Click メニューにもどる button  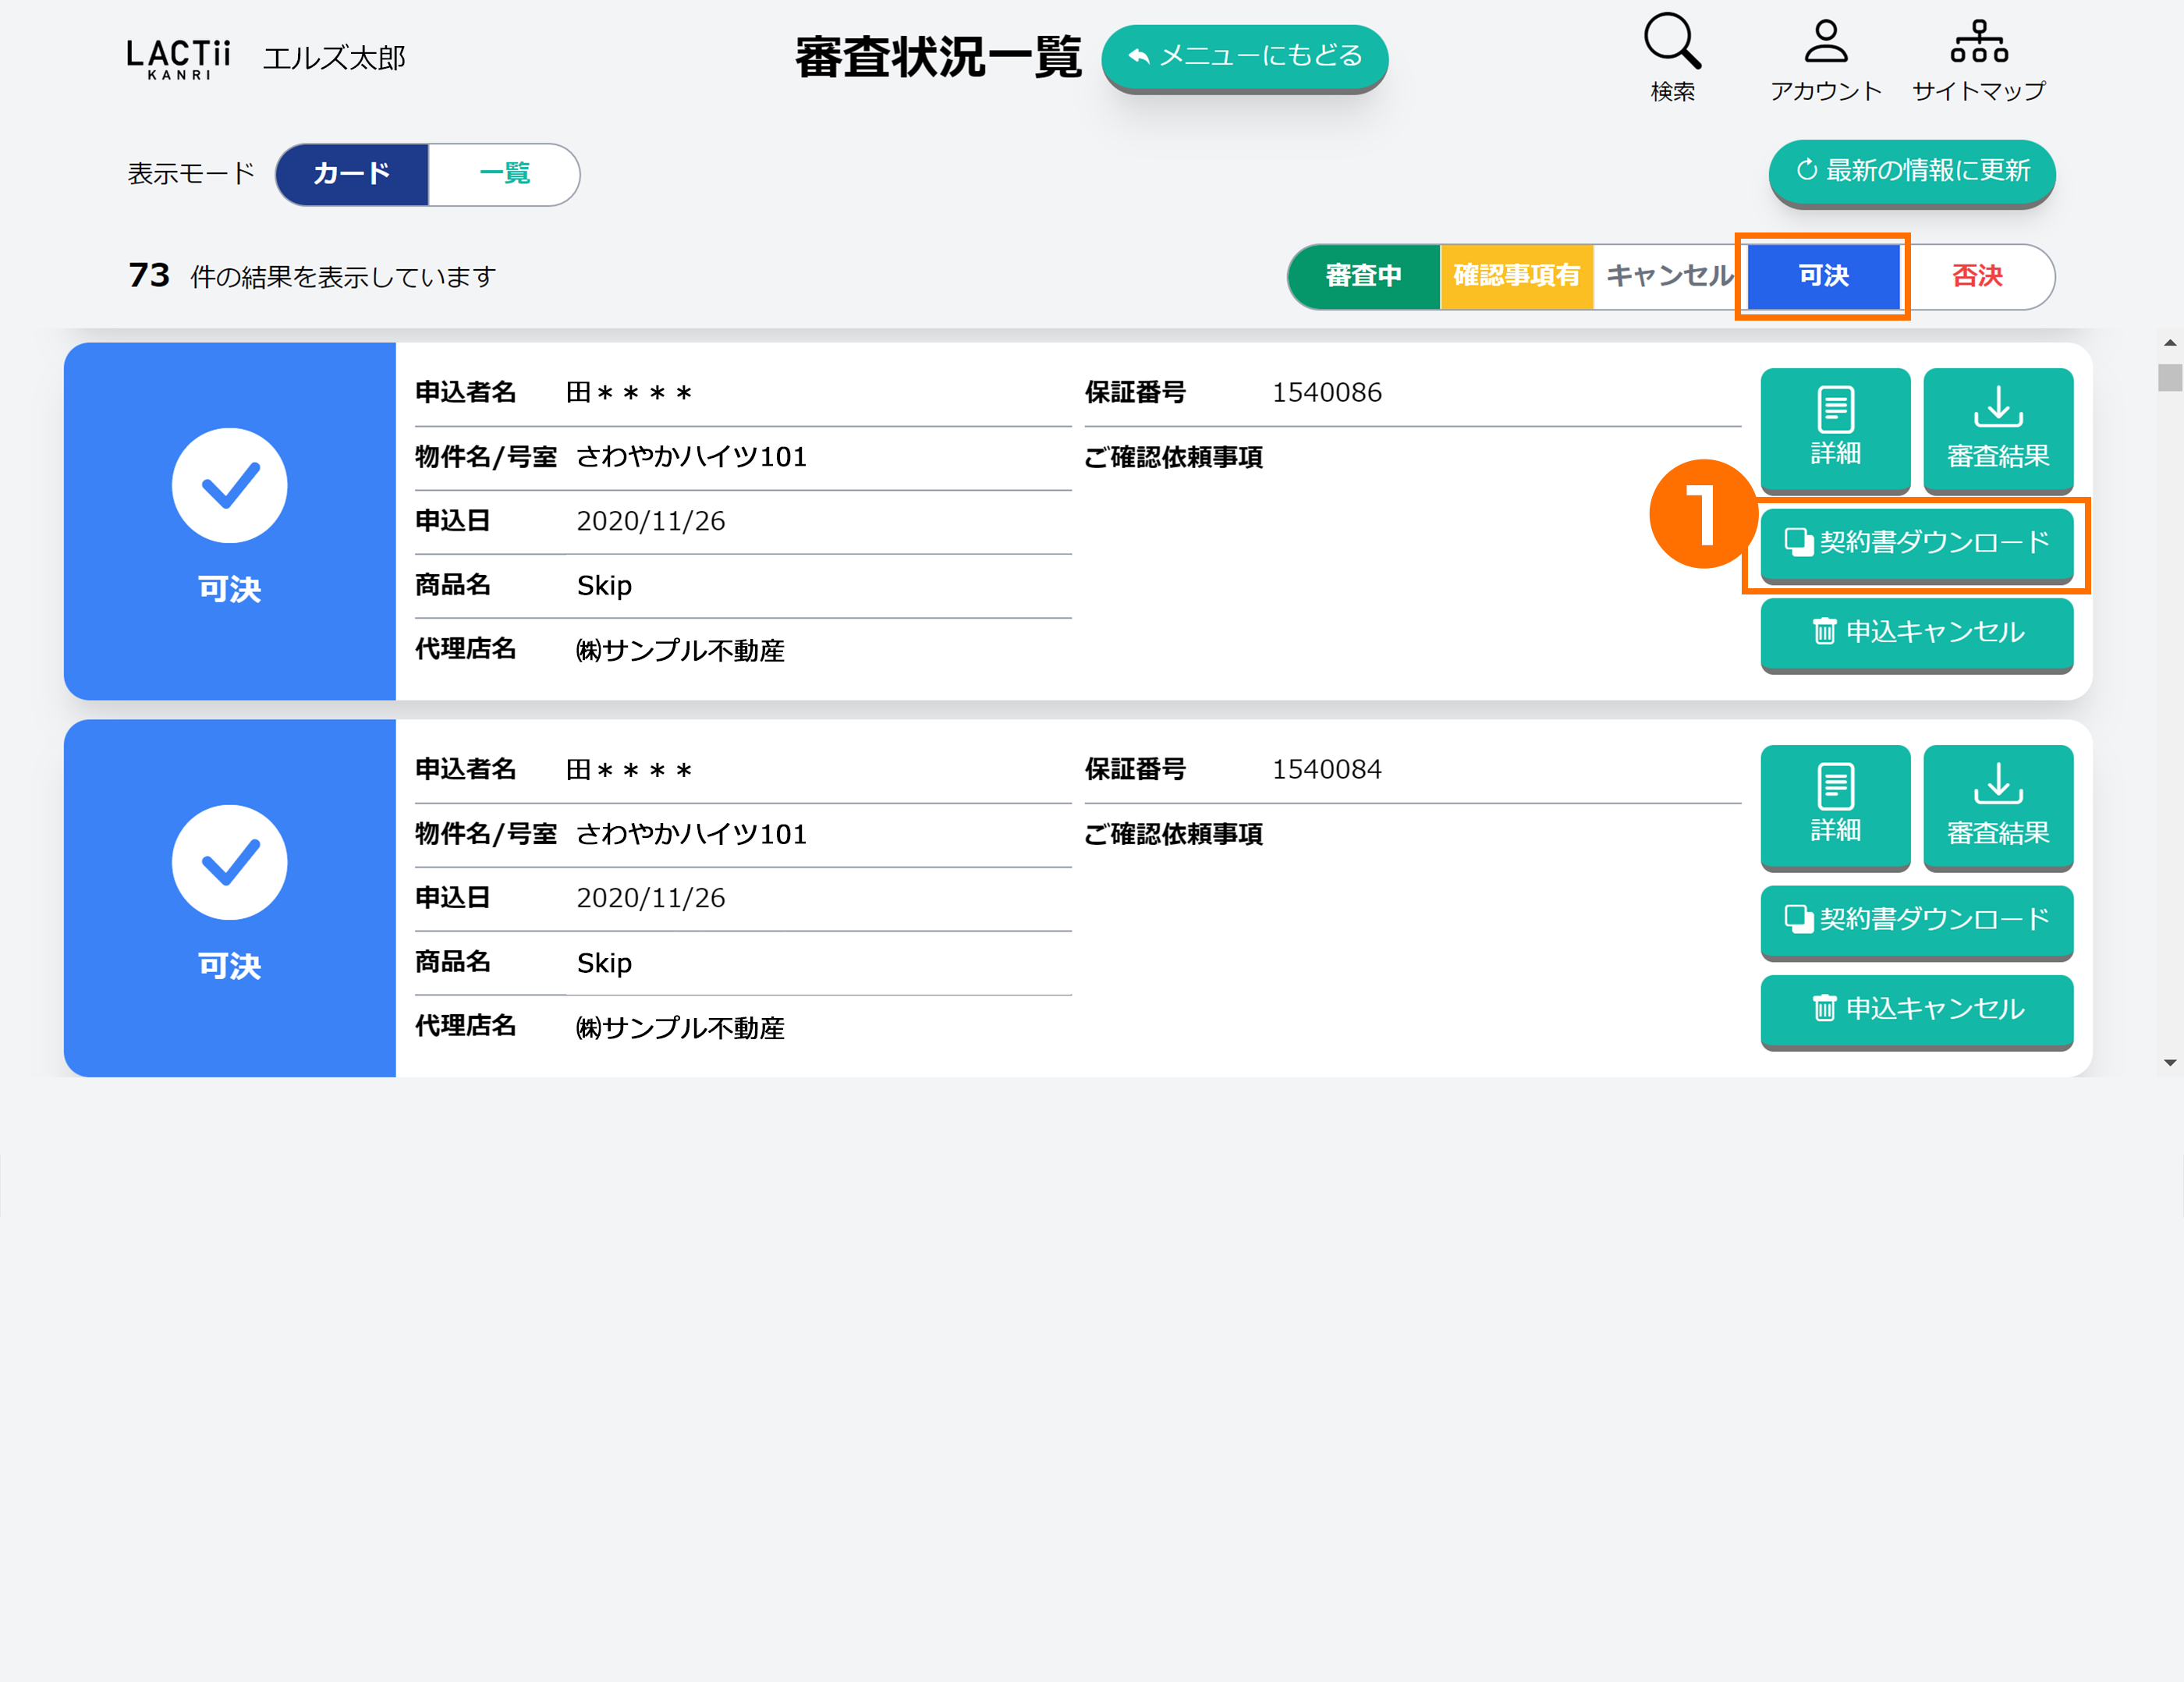pyautogui.click(x=1244, y=56)
